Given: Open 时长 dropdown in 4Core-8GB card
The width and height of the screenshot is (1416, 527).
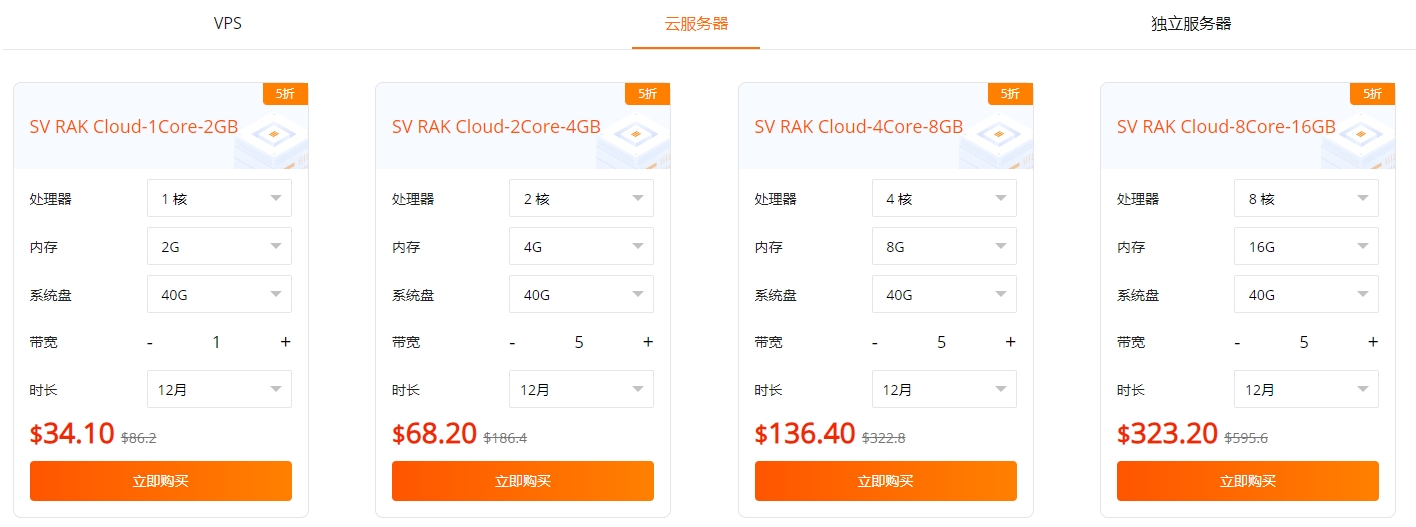Looking at the screenshot, I should [944, 389].
